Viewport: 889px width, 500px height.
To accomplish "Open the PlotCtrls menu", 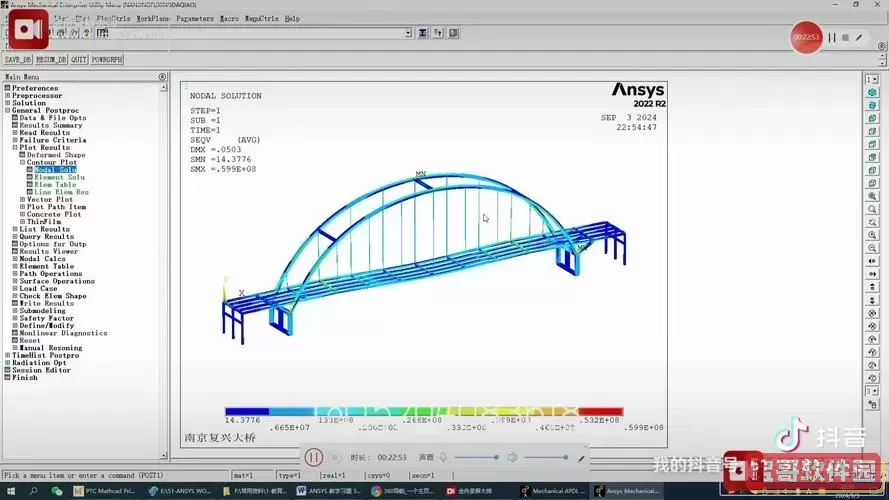I will pyautogui.click(x=113, y=19).
